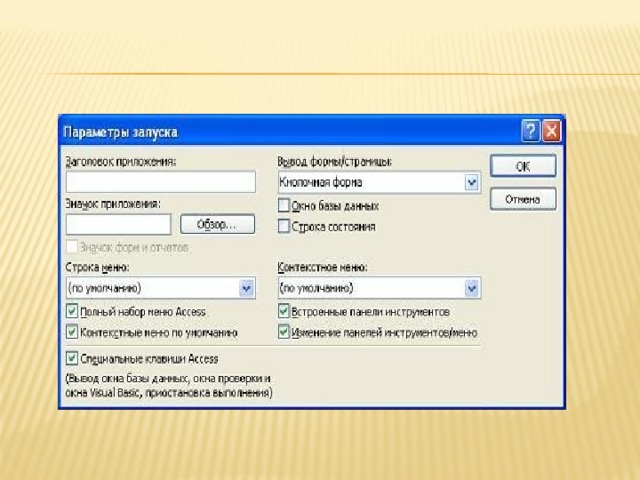Viewport: 640px width, 480px height.
Task: Uncheck Специальные клавиши Access checkbox
Action: pos(72,358)
